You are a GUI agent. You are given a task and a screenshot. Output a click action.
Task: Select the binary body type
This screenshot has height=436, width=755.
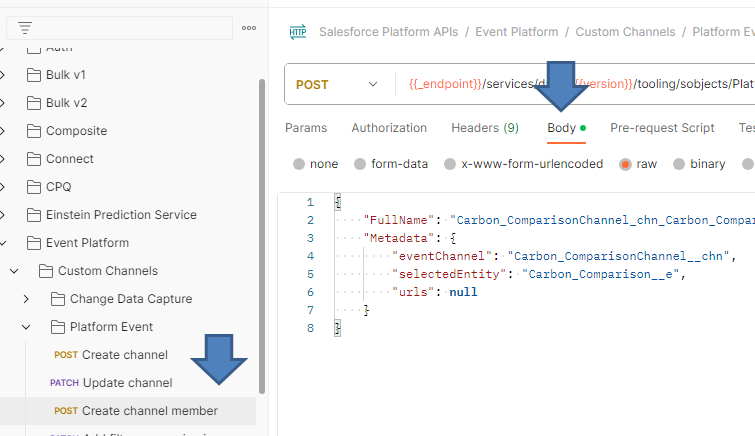point(679,164)
